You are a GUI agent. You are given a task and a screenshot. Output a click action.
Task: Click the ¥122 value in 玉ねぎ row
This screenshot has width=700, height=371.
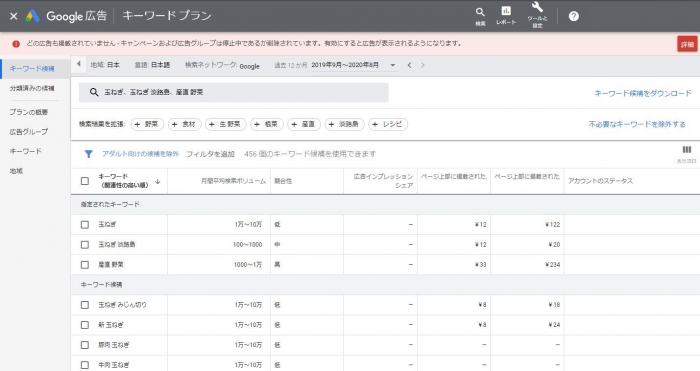pos(552,225)
